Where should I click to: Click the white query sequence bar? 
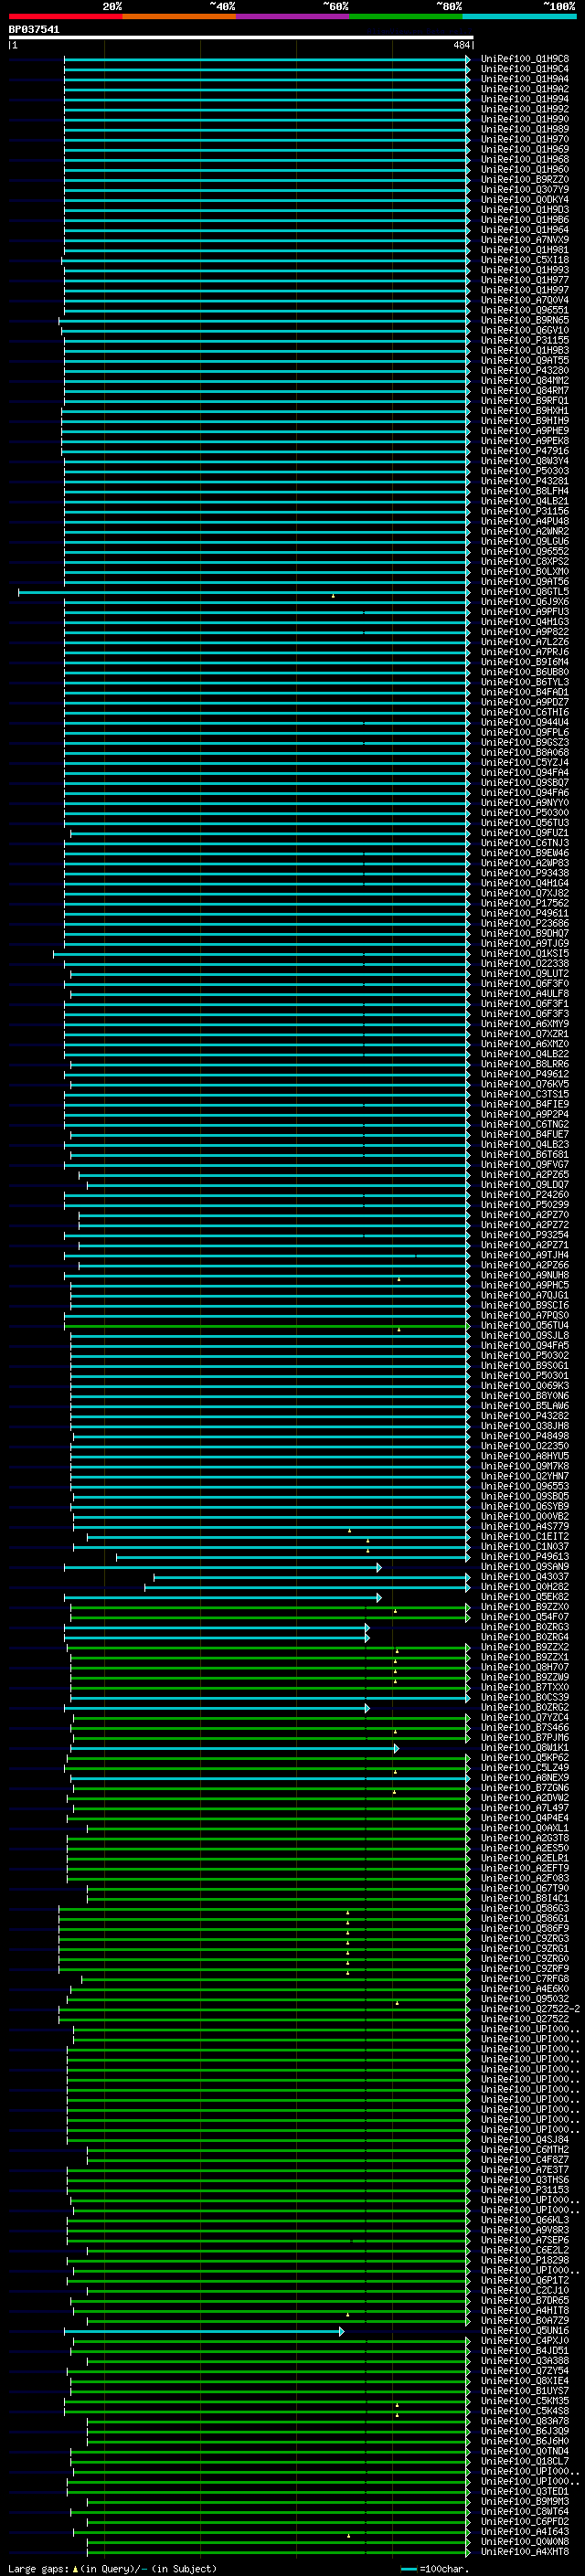tap(241, 38)
